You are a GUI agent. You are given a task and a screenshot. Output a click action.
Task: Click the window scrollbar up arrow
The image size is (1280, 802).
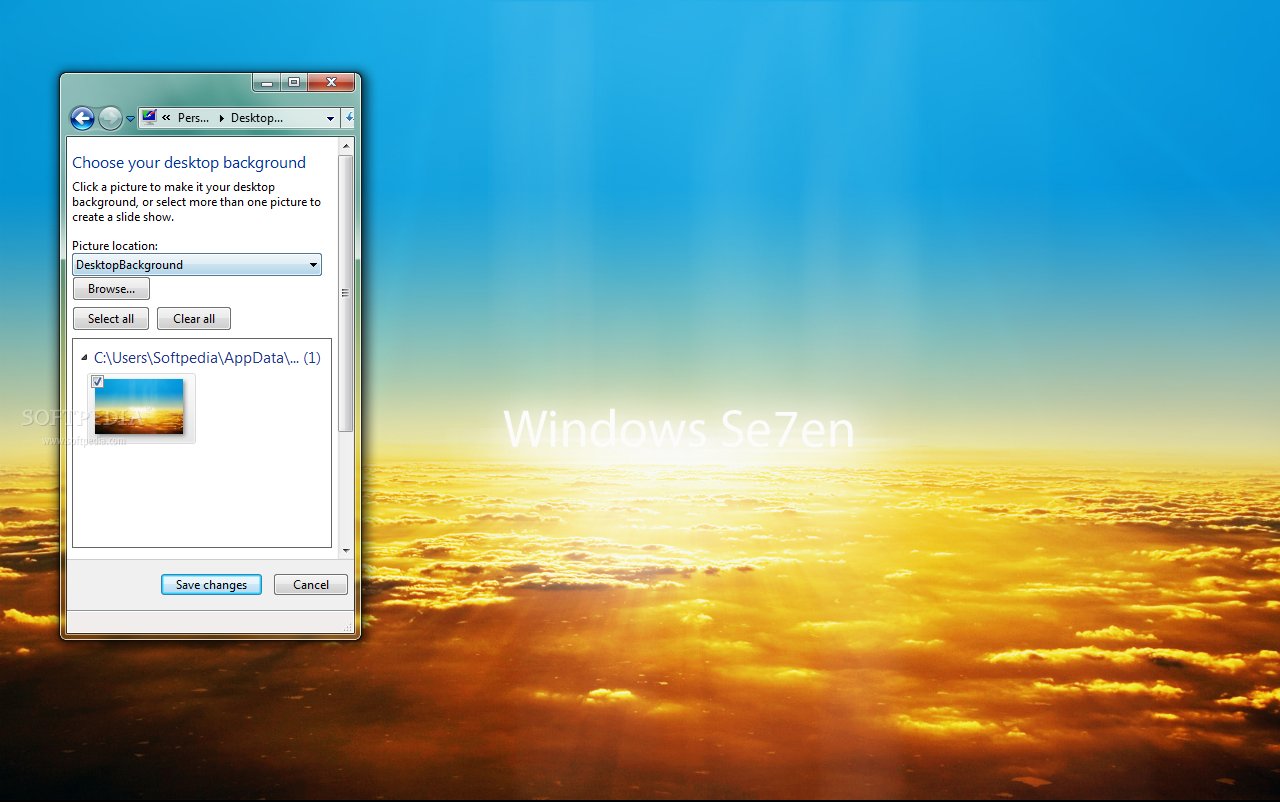click(x=346, y=145)
